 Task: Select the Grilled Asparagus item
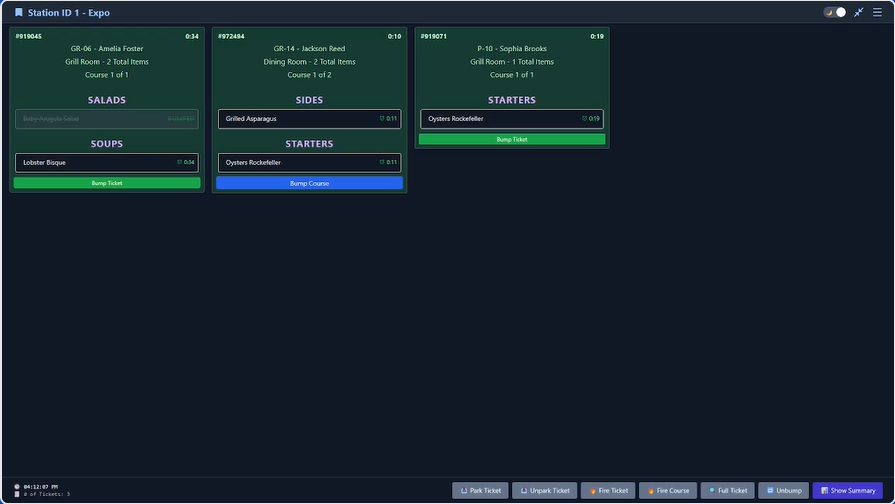coord(309,119)
